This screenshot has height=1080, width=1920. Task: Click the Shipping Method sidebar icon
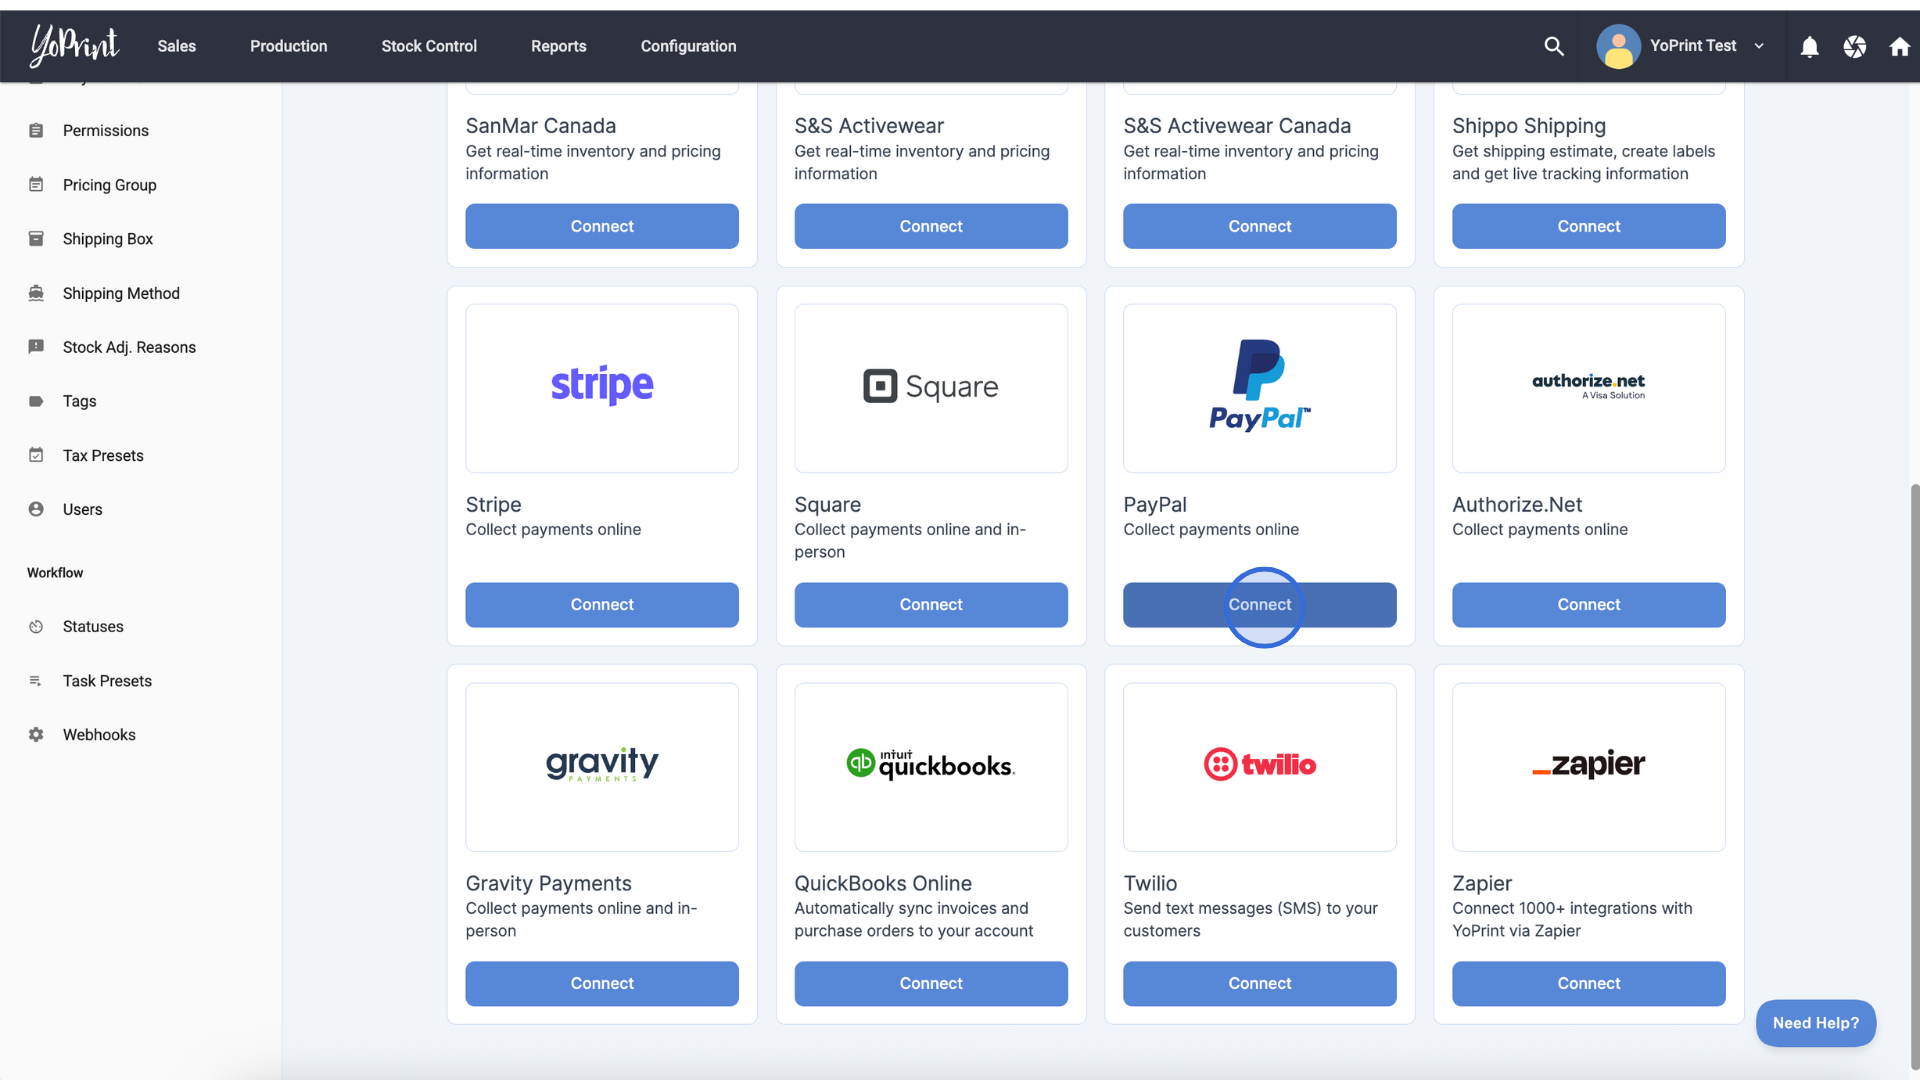pos(36,293)
